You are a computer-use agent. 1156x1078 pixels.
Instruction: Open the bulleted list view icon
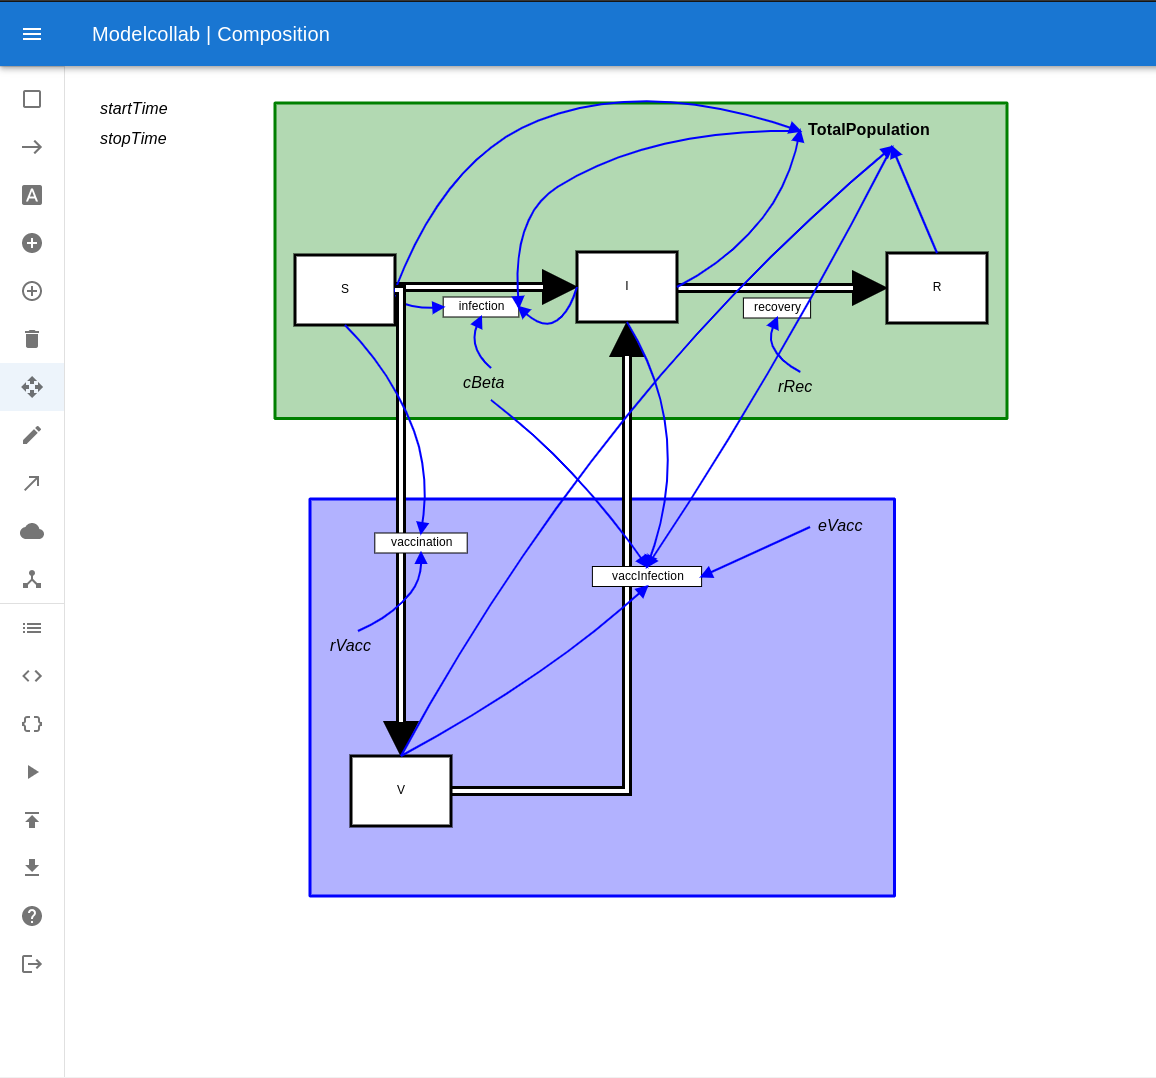point(32,627)
